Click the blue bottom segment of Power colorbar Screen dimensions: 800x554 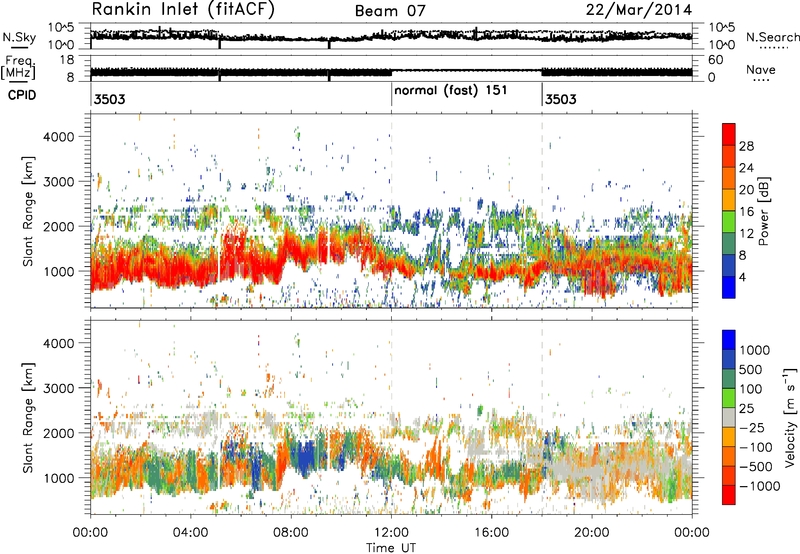click(729, 288)
